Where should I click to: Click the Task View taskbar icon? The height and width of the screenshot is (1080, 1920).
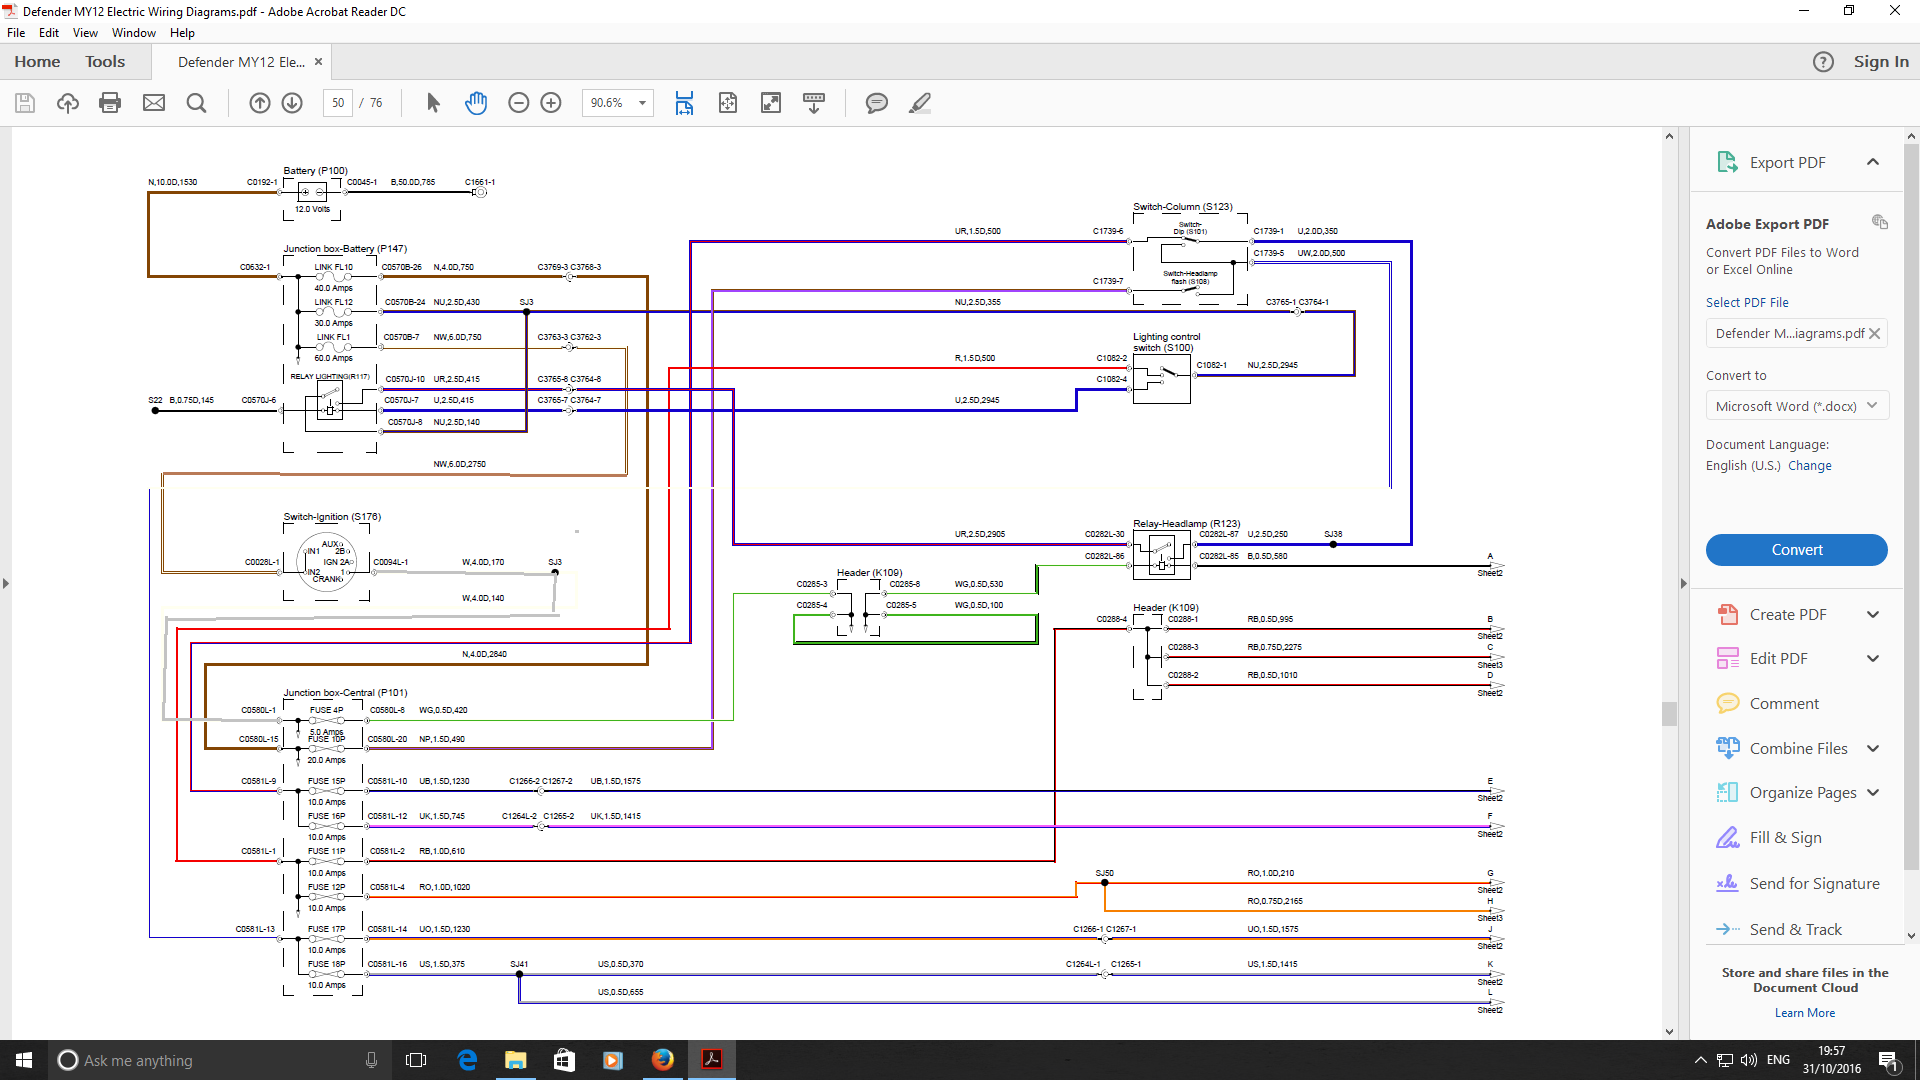(x=416, y=1060)
